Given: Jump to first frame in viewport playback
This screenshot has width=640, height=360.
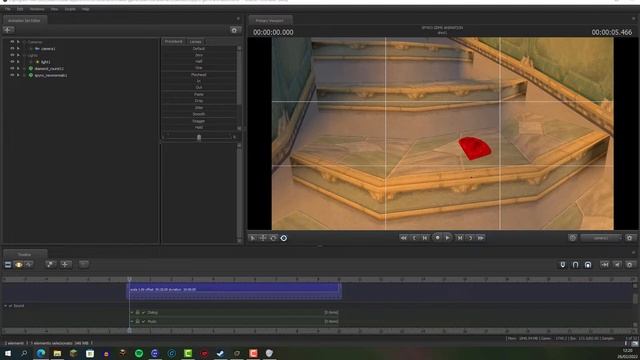Looking at the screenshot, I should click(403, 238).
